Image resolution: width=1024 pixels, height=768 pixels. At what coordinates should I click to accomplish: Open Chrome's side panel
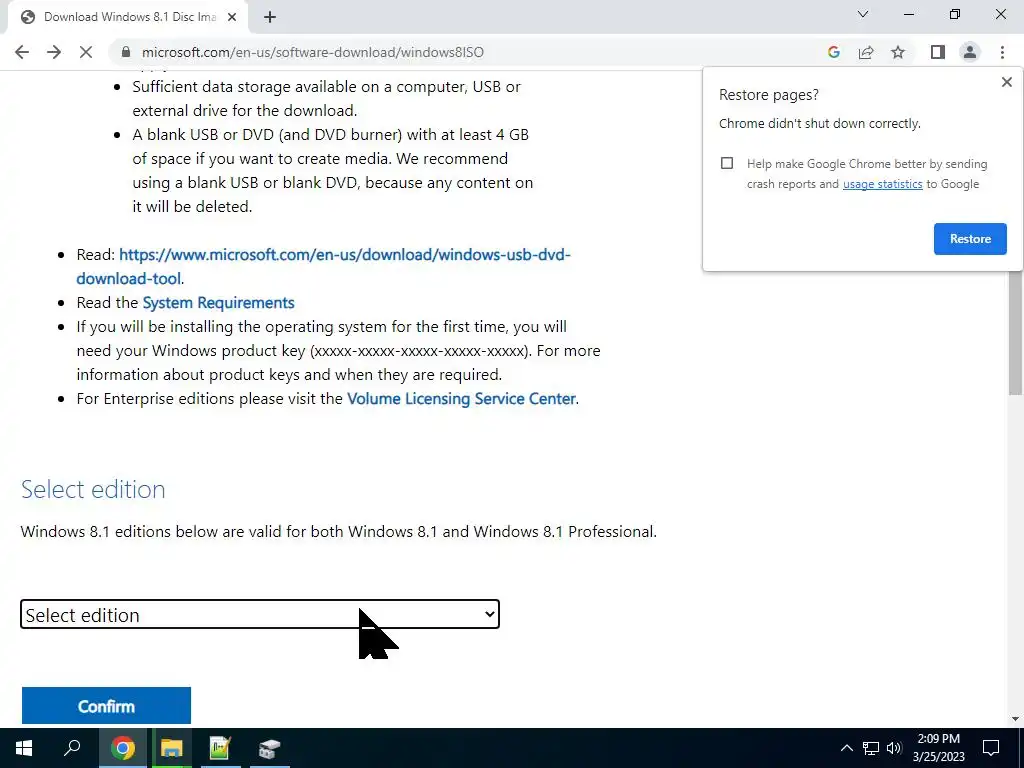tap(938, 52)
